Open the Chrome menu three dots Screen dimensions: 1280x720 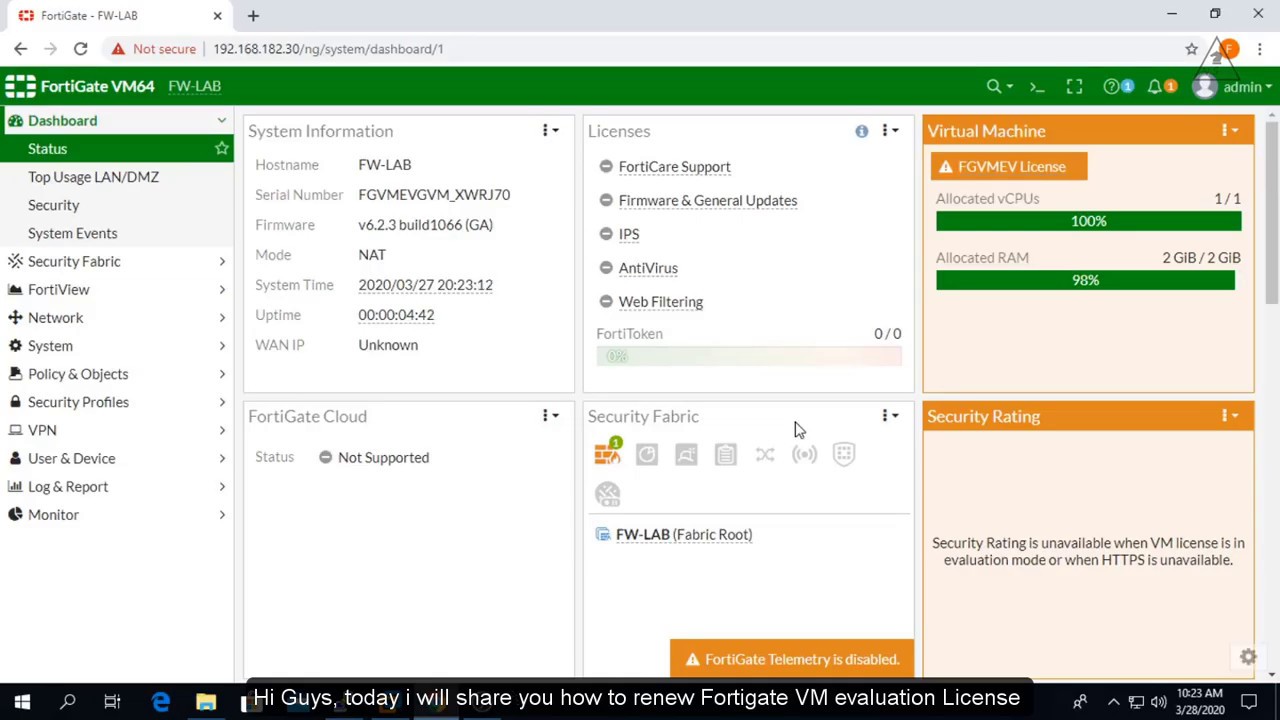point(1260,49)
